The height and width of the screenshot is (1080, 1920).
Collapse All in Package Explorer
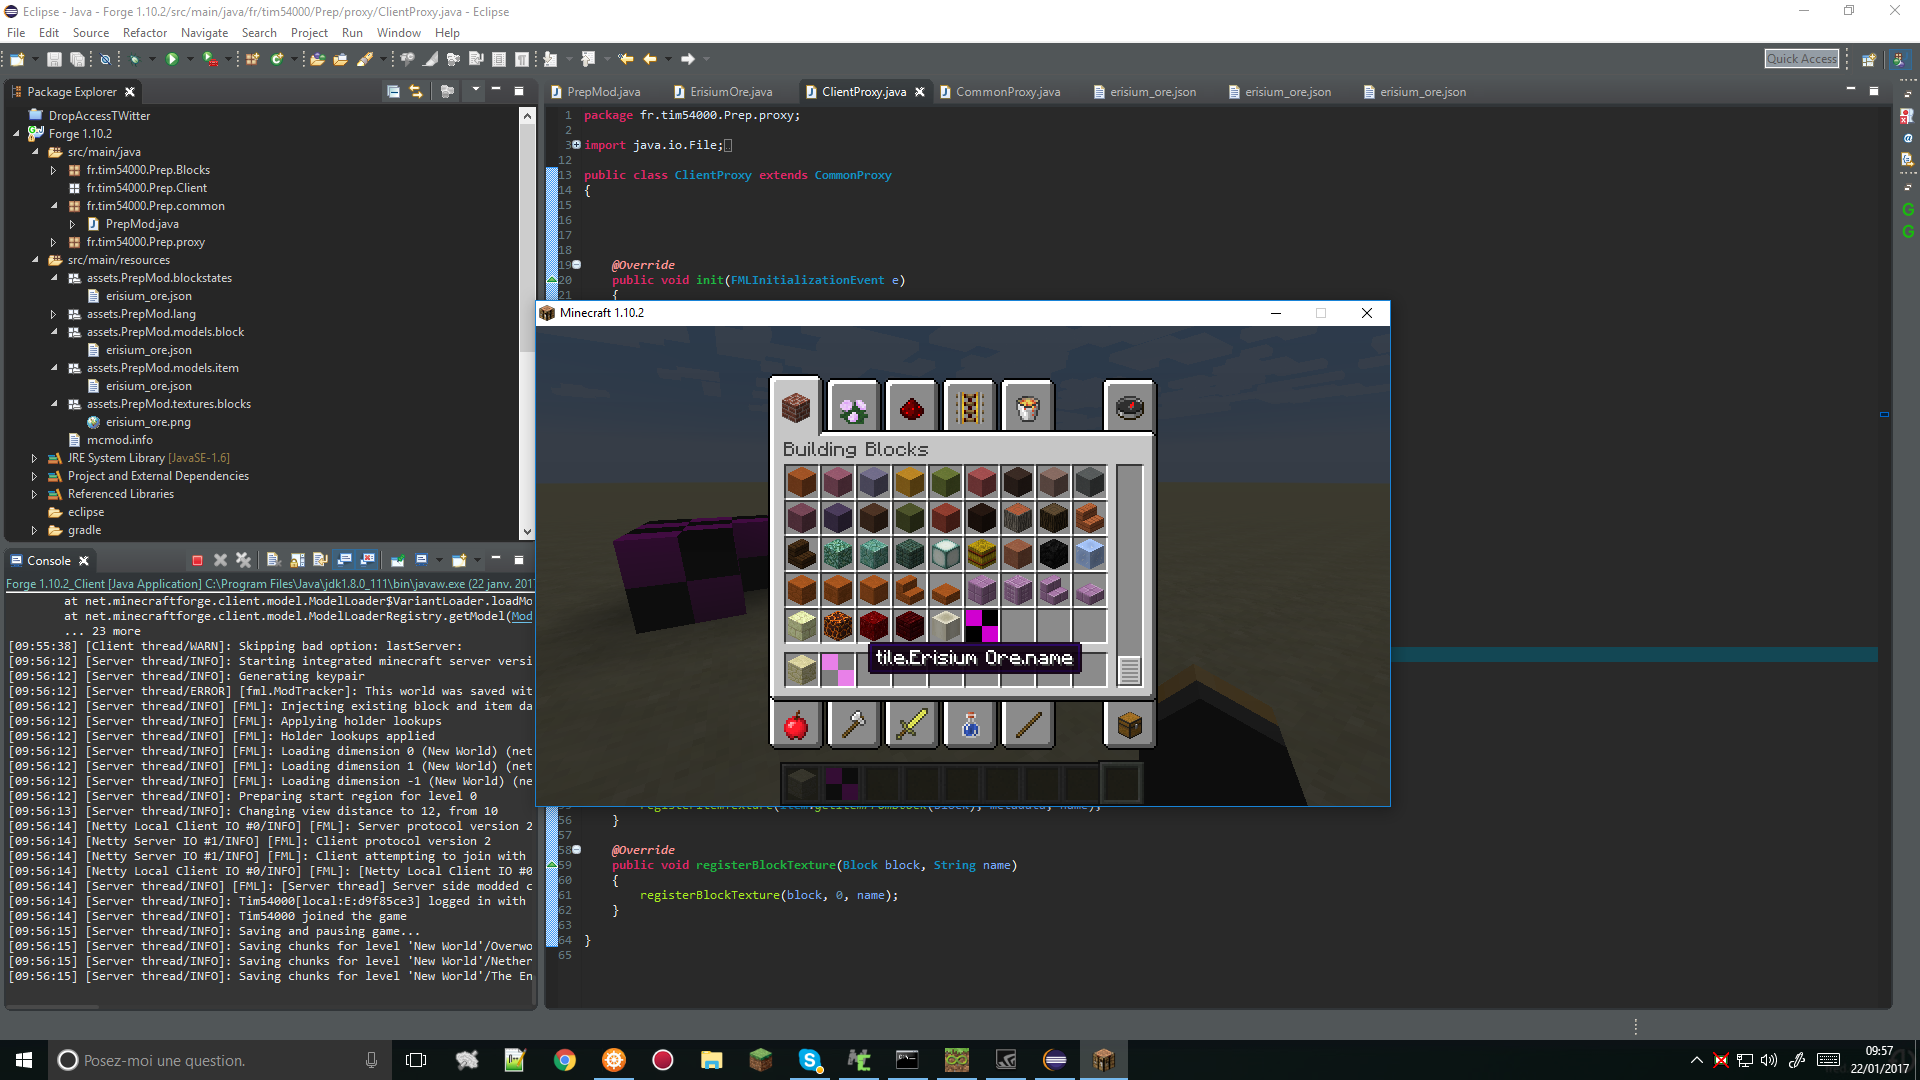point(393,92)
